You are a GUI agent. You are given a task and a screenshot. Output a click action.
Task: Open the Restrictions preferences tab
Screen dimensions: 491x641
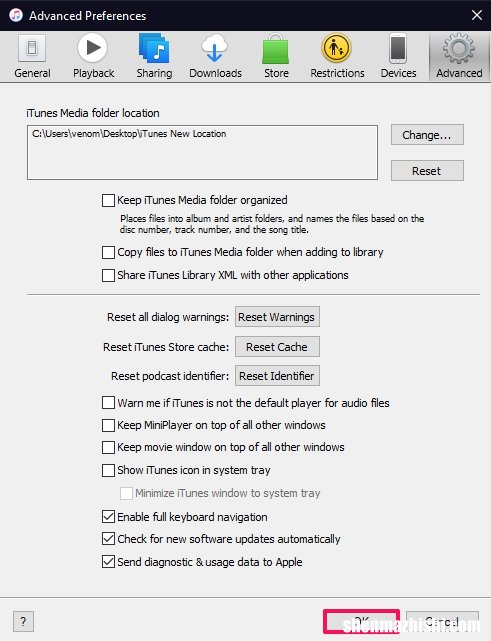(x=337, y=56)
